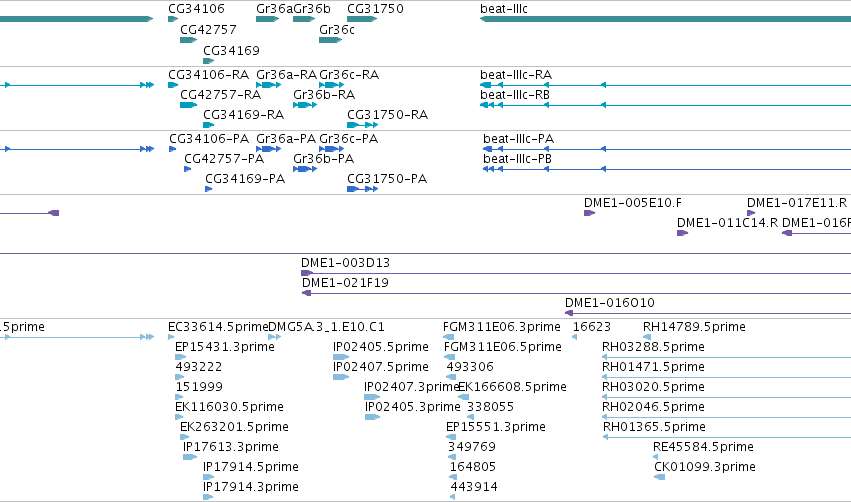Click the DME1-005E10.F clone end label
851x502 pixels.
[x=633, y=202]
